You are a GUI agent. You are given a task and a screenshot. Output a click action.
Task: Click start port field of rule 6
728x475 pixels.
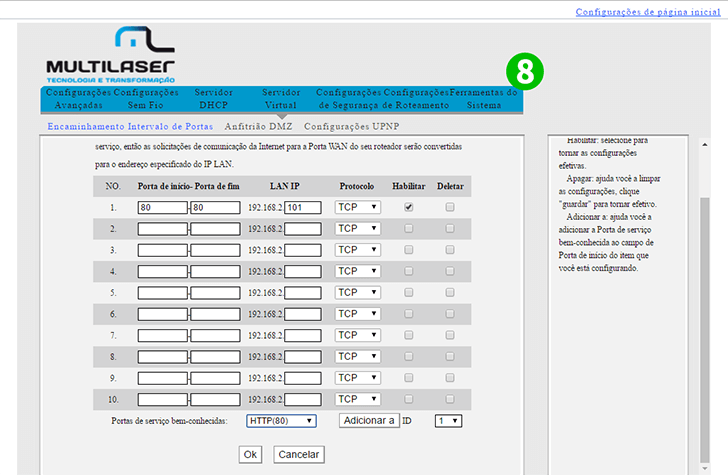[162, 314]
